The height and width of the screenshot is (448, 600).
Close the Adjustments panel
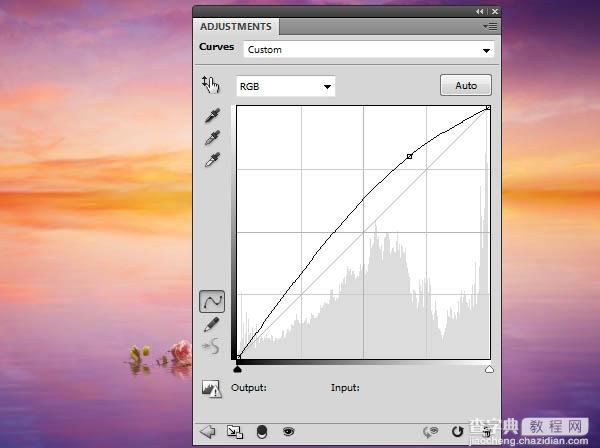point(495,11)
